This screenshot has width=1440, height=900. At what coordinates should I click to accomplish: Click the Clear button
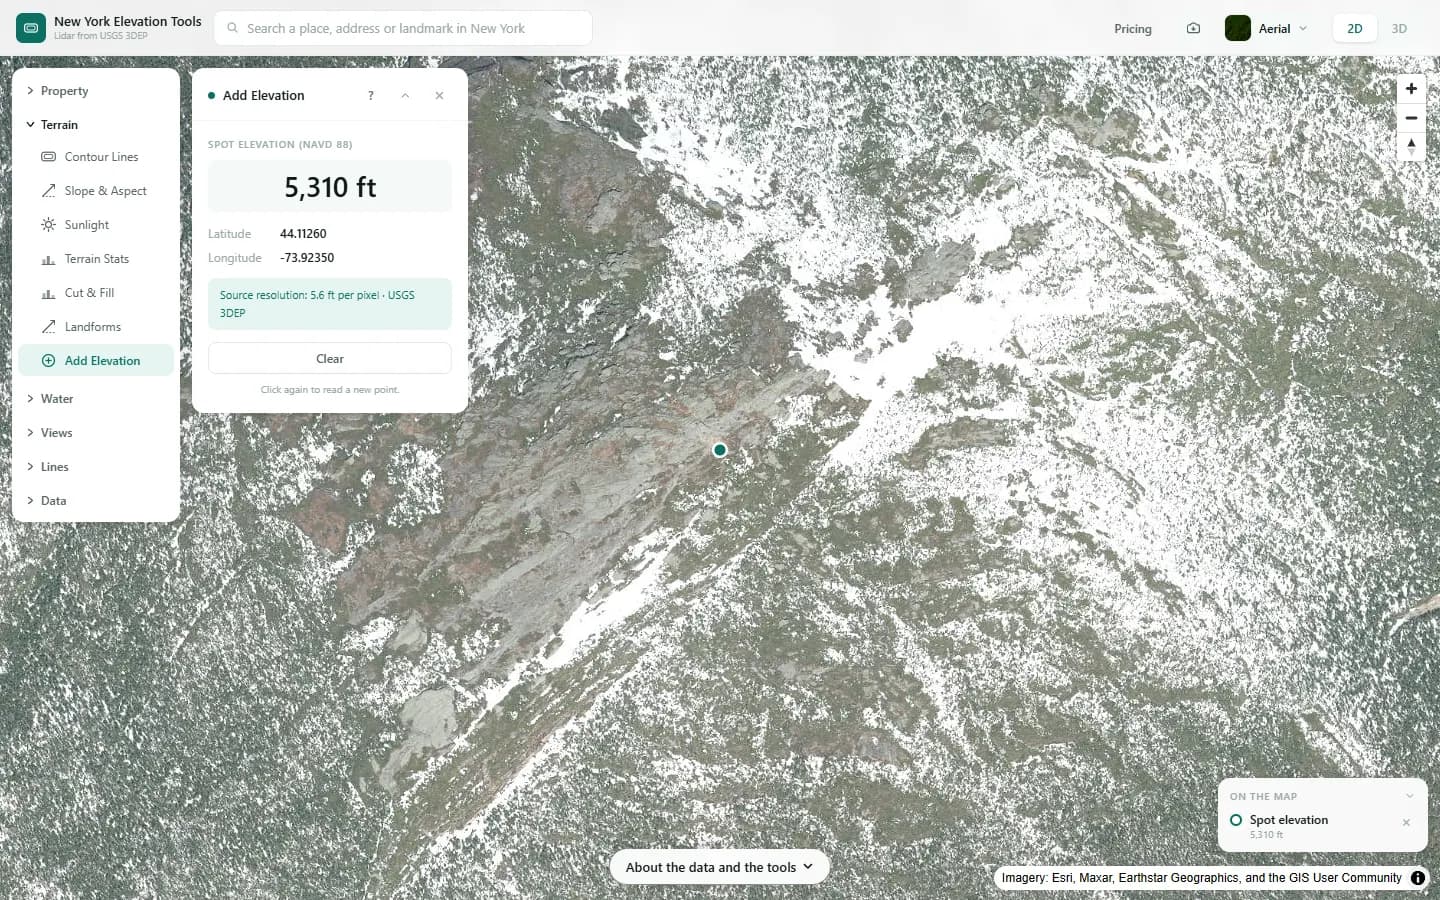pos(330,359)
